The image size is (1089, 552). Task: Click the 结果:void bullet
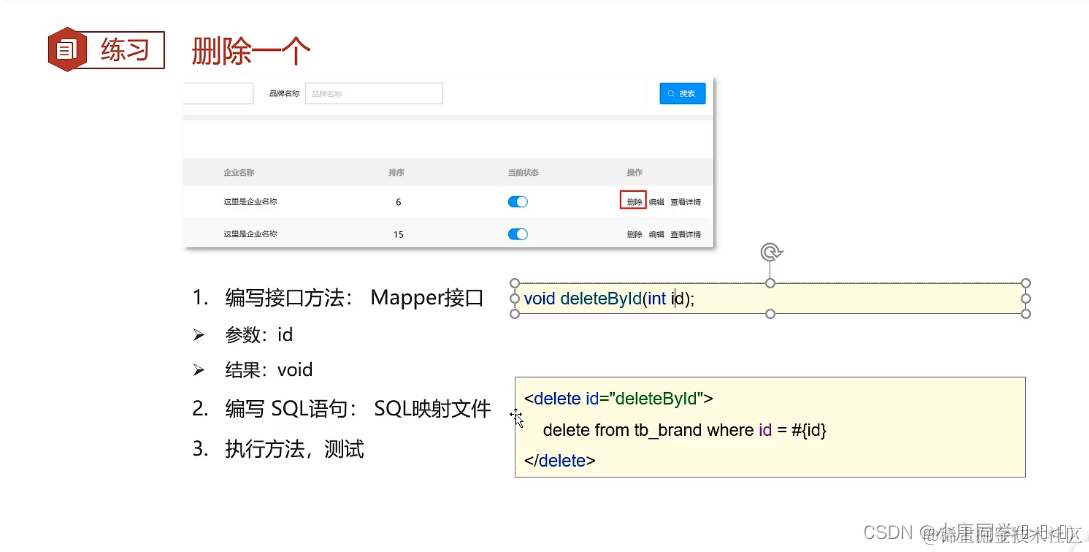pyautogui.click(x=253, y=369)
